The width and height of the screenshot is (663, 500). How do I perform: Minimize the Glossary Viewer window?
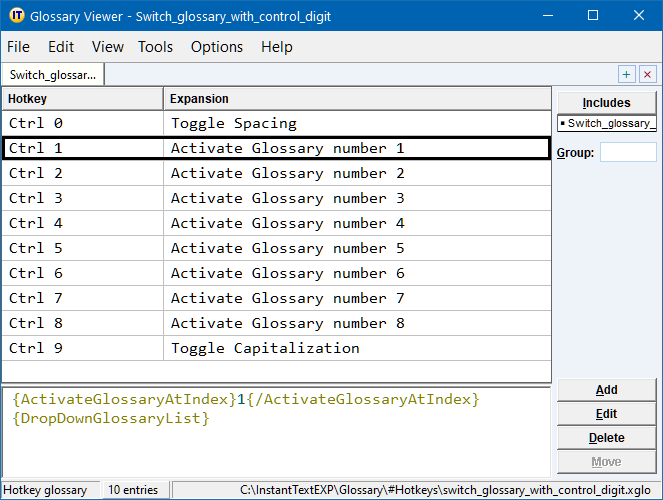(x=548, y=16)
